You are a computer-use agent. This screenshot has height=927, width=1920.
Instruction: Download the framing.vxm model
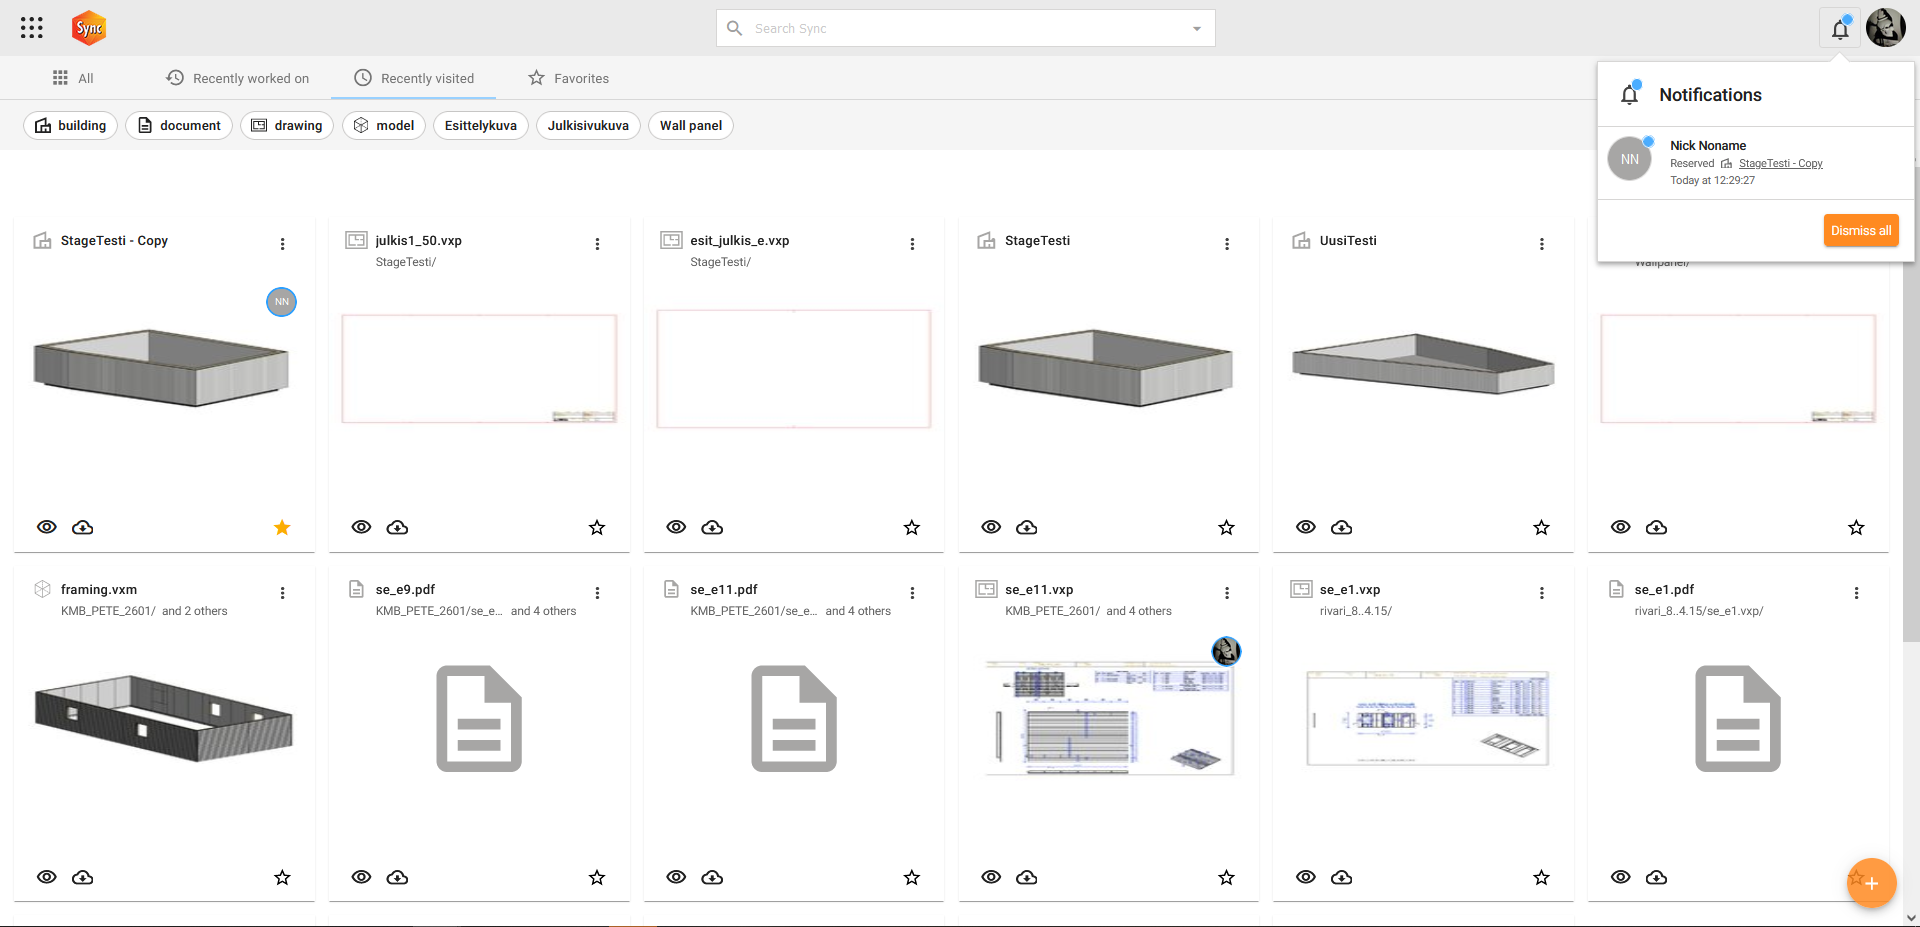coord(83,877)
